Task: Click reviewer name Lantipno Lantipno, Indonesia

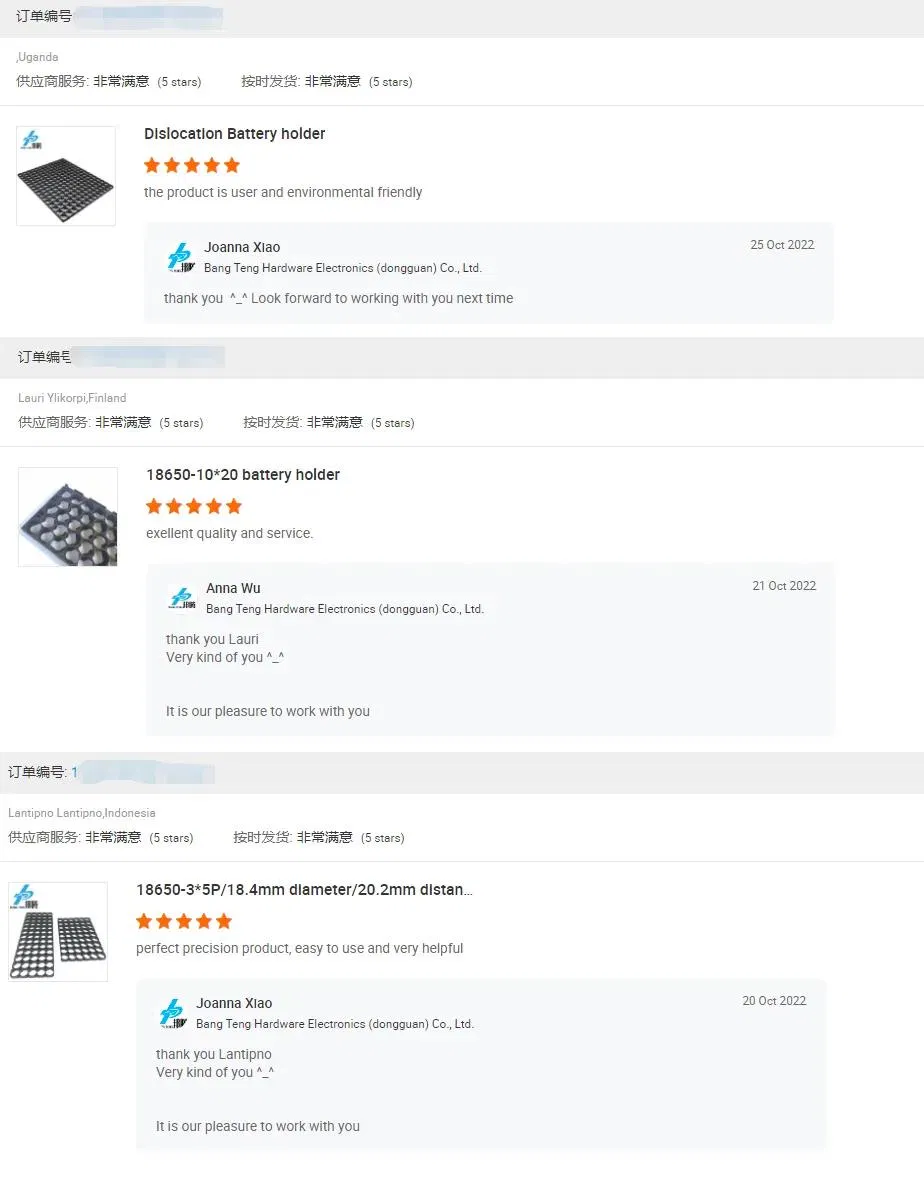Action: click(x=82, y=813)
